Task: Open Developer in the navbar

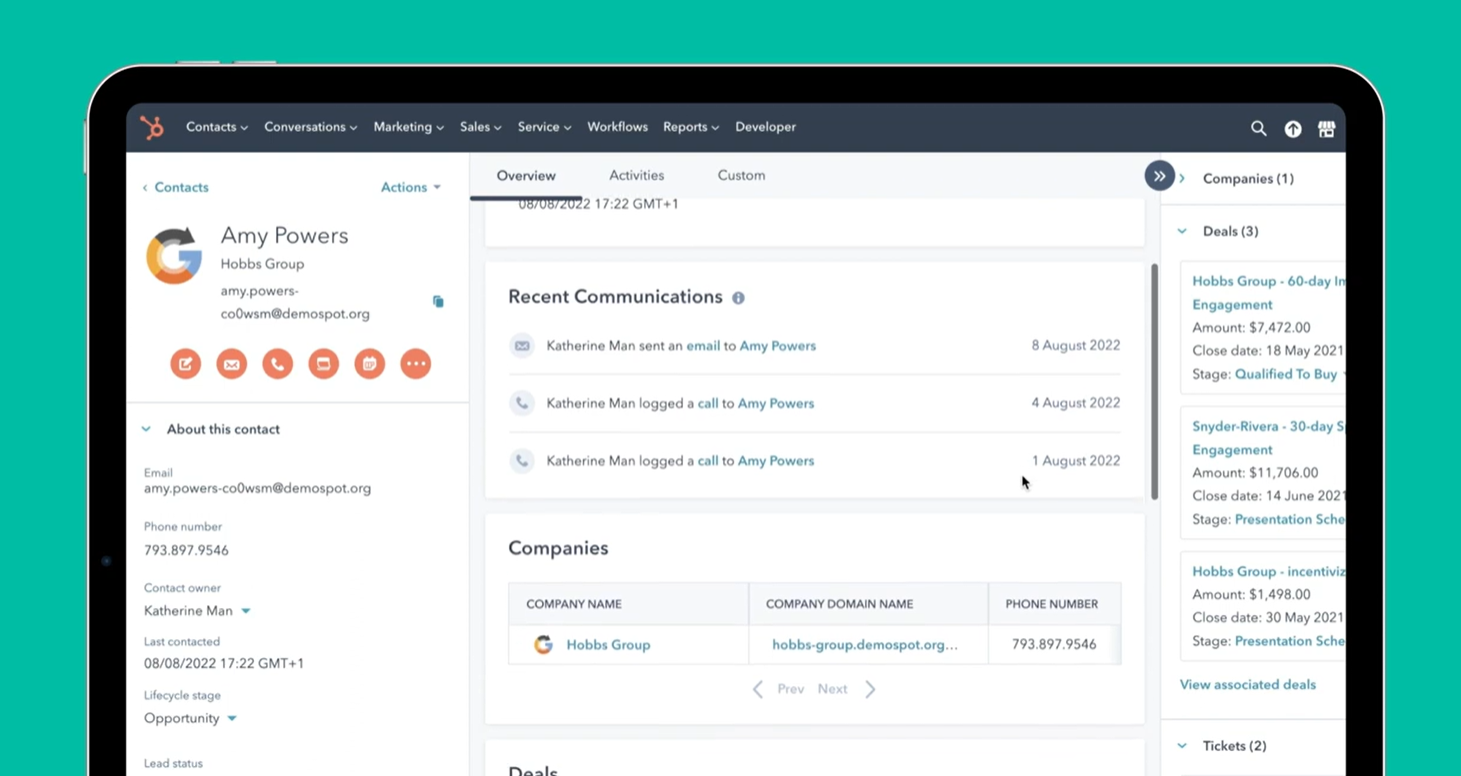Action: [x=766, y=127]
